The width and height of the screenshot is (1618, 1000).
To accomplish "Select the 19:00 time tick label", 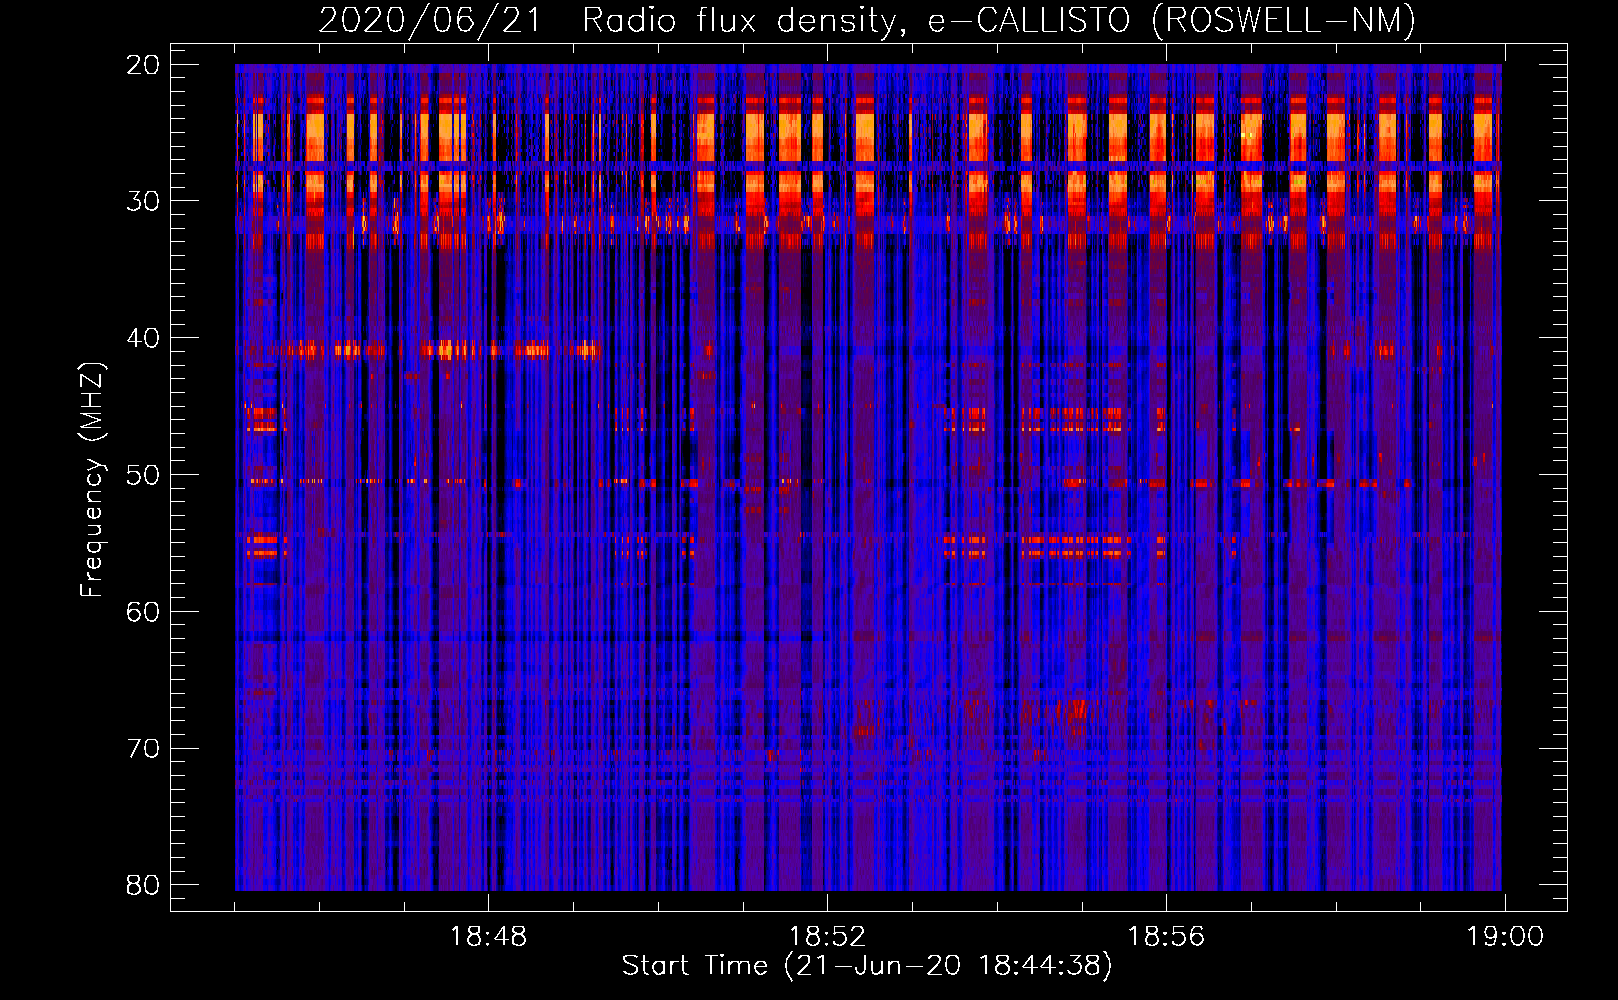I will tap(1505, 937).
